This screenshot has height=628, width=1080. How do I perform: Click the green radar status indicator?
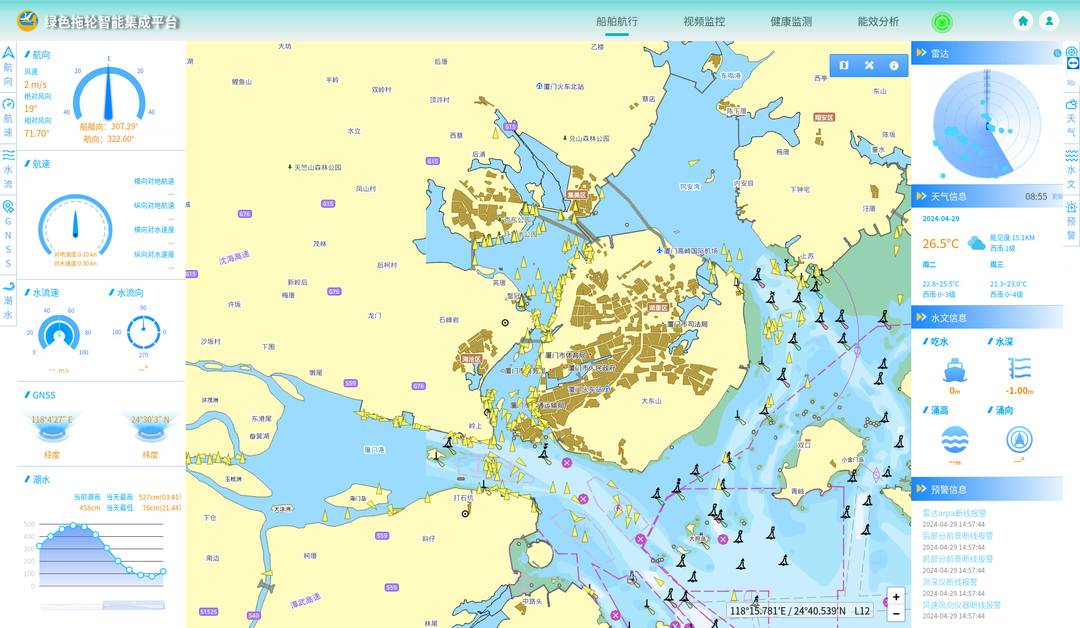tap(942, 21)
